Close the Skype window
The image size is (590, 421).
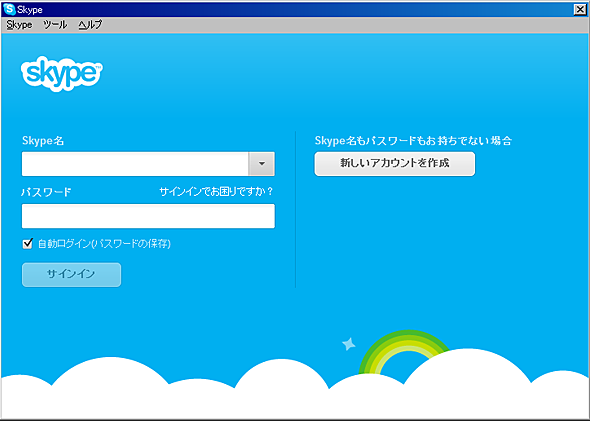pyautogui.click(x=580, y=9)
